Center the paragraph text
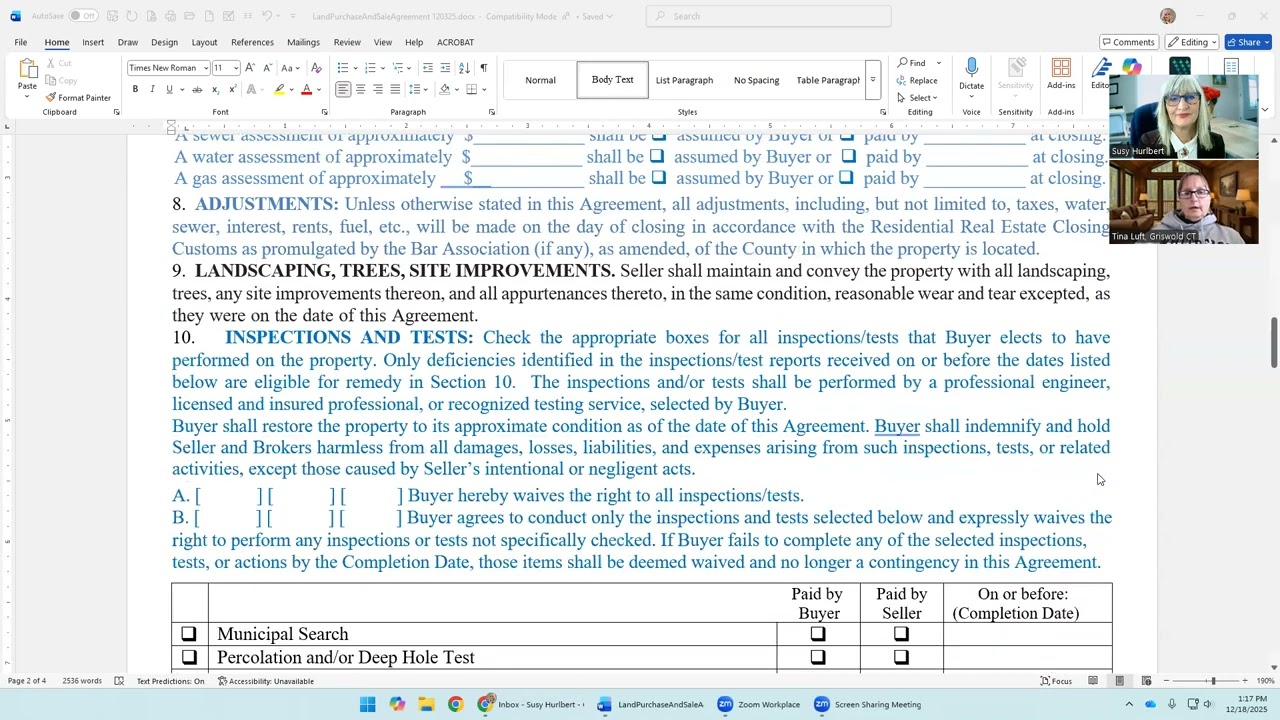The height and width of the screenshot is (720, 1280). click(x=360, y=90)
